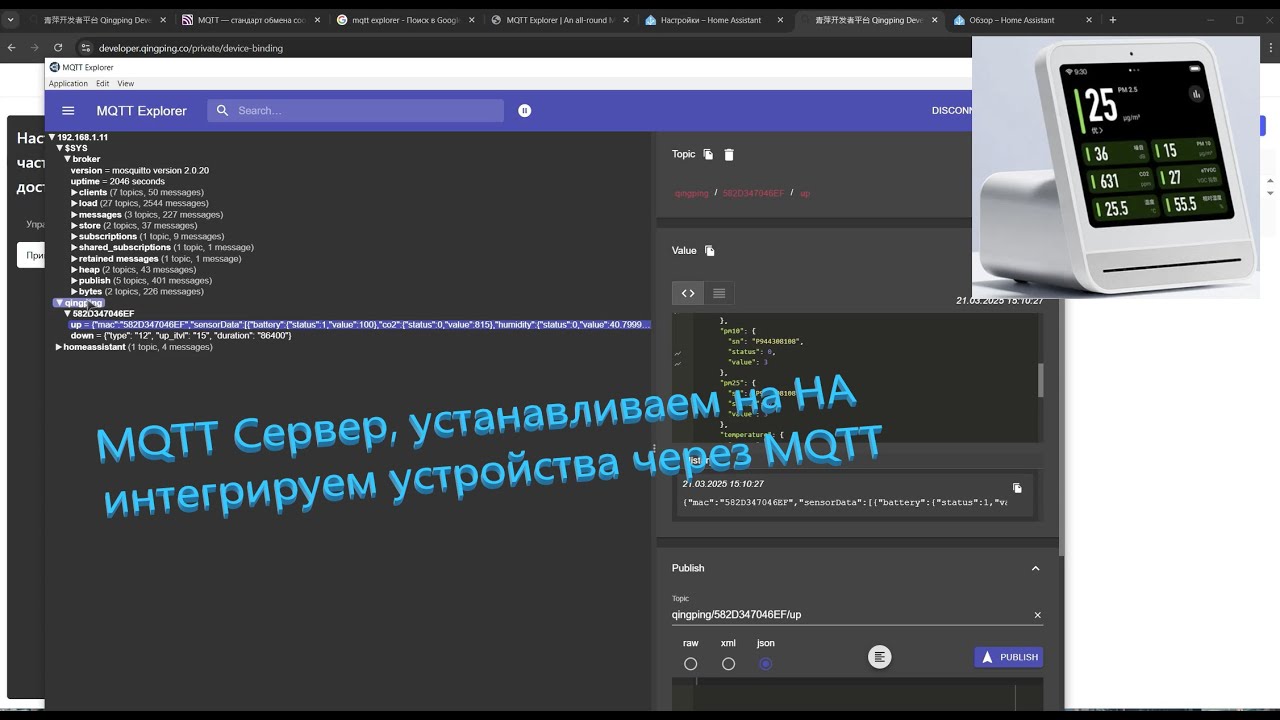Select the 582D347046EF device tree node
This screenshot has height=720, width=1280.
click(x=103, y=314)
